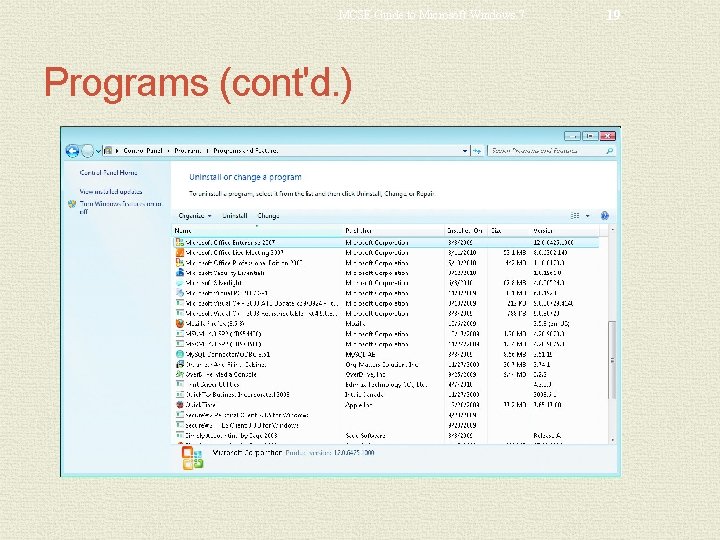The image size is (720, 540).
Task: Go back with the Back arrow button
Action: point(72,151)
